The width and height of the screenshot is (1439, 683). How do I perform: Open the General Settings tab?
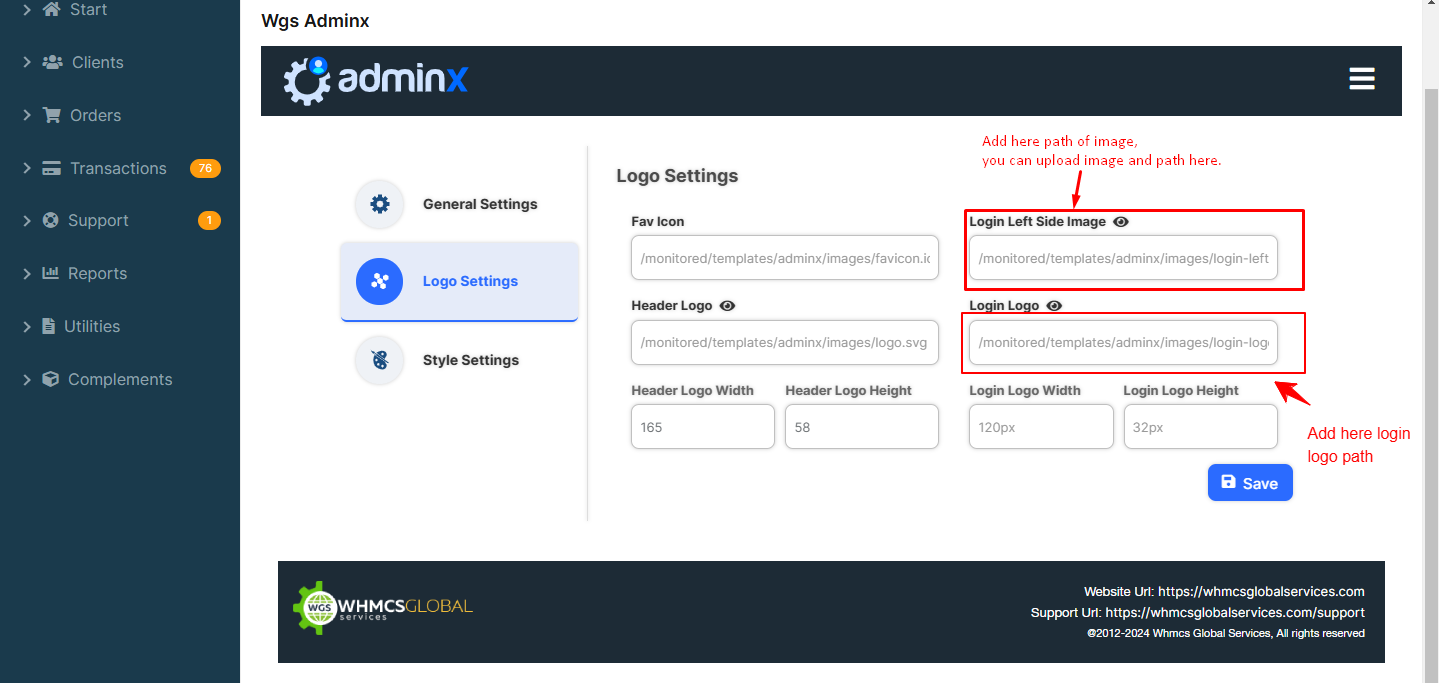click(x=479, y=204)
